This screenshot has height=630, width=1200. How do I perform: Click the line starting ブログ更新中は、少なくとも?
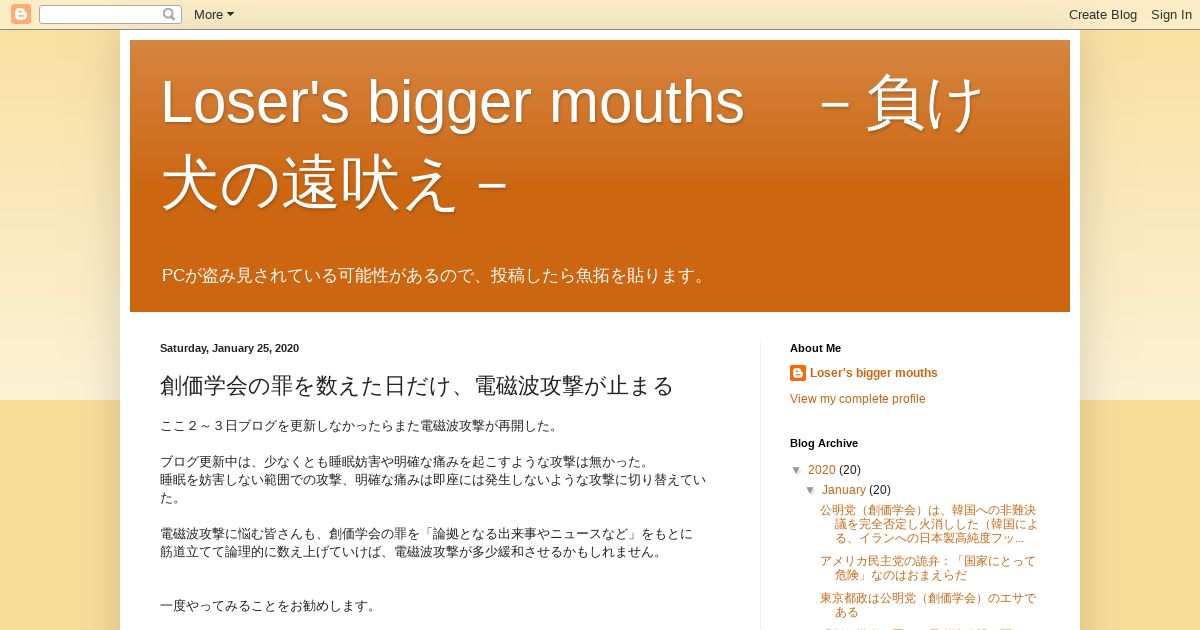click(407, 462)
